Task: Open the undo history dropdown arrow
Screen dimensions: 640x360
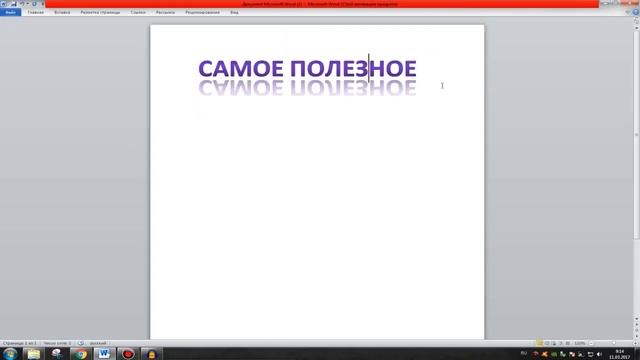Action: (x=28, y=4)
